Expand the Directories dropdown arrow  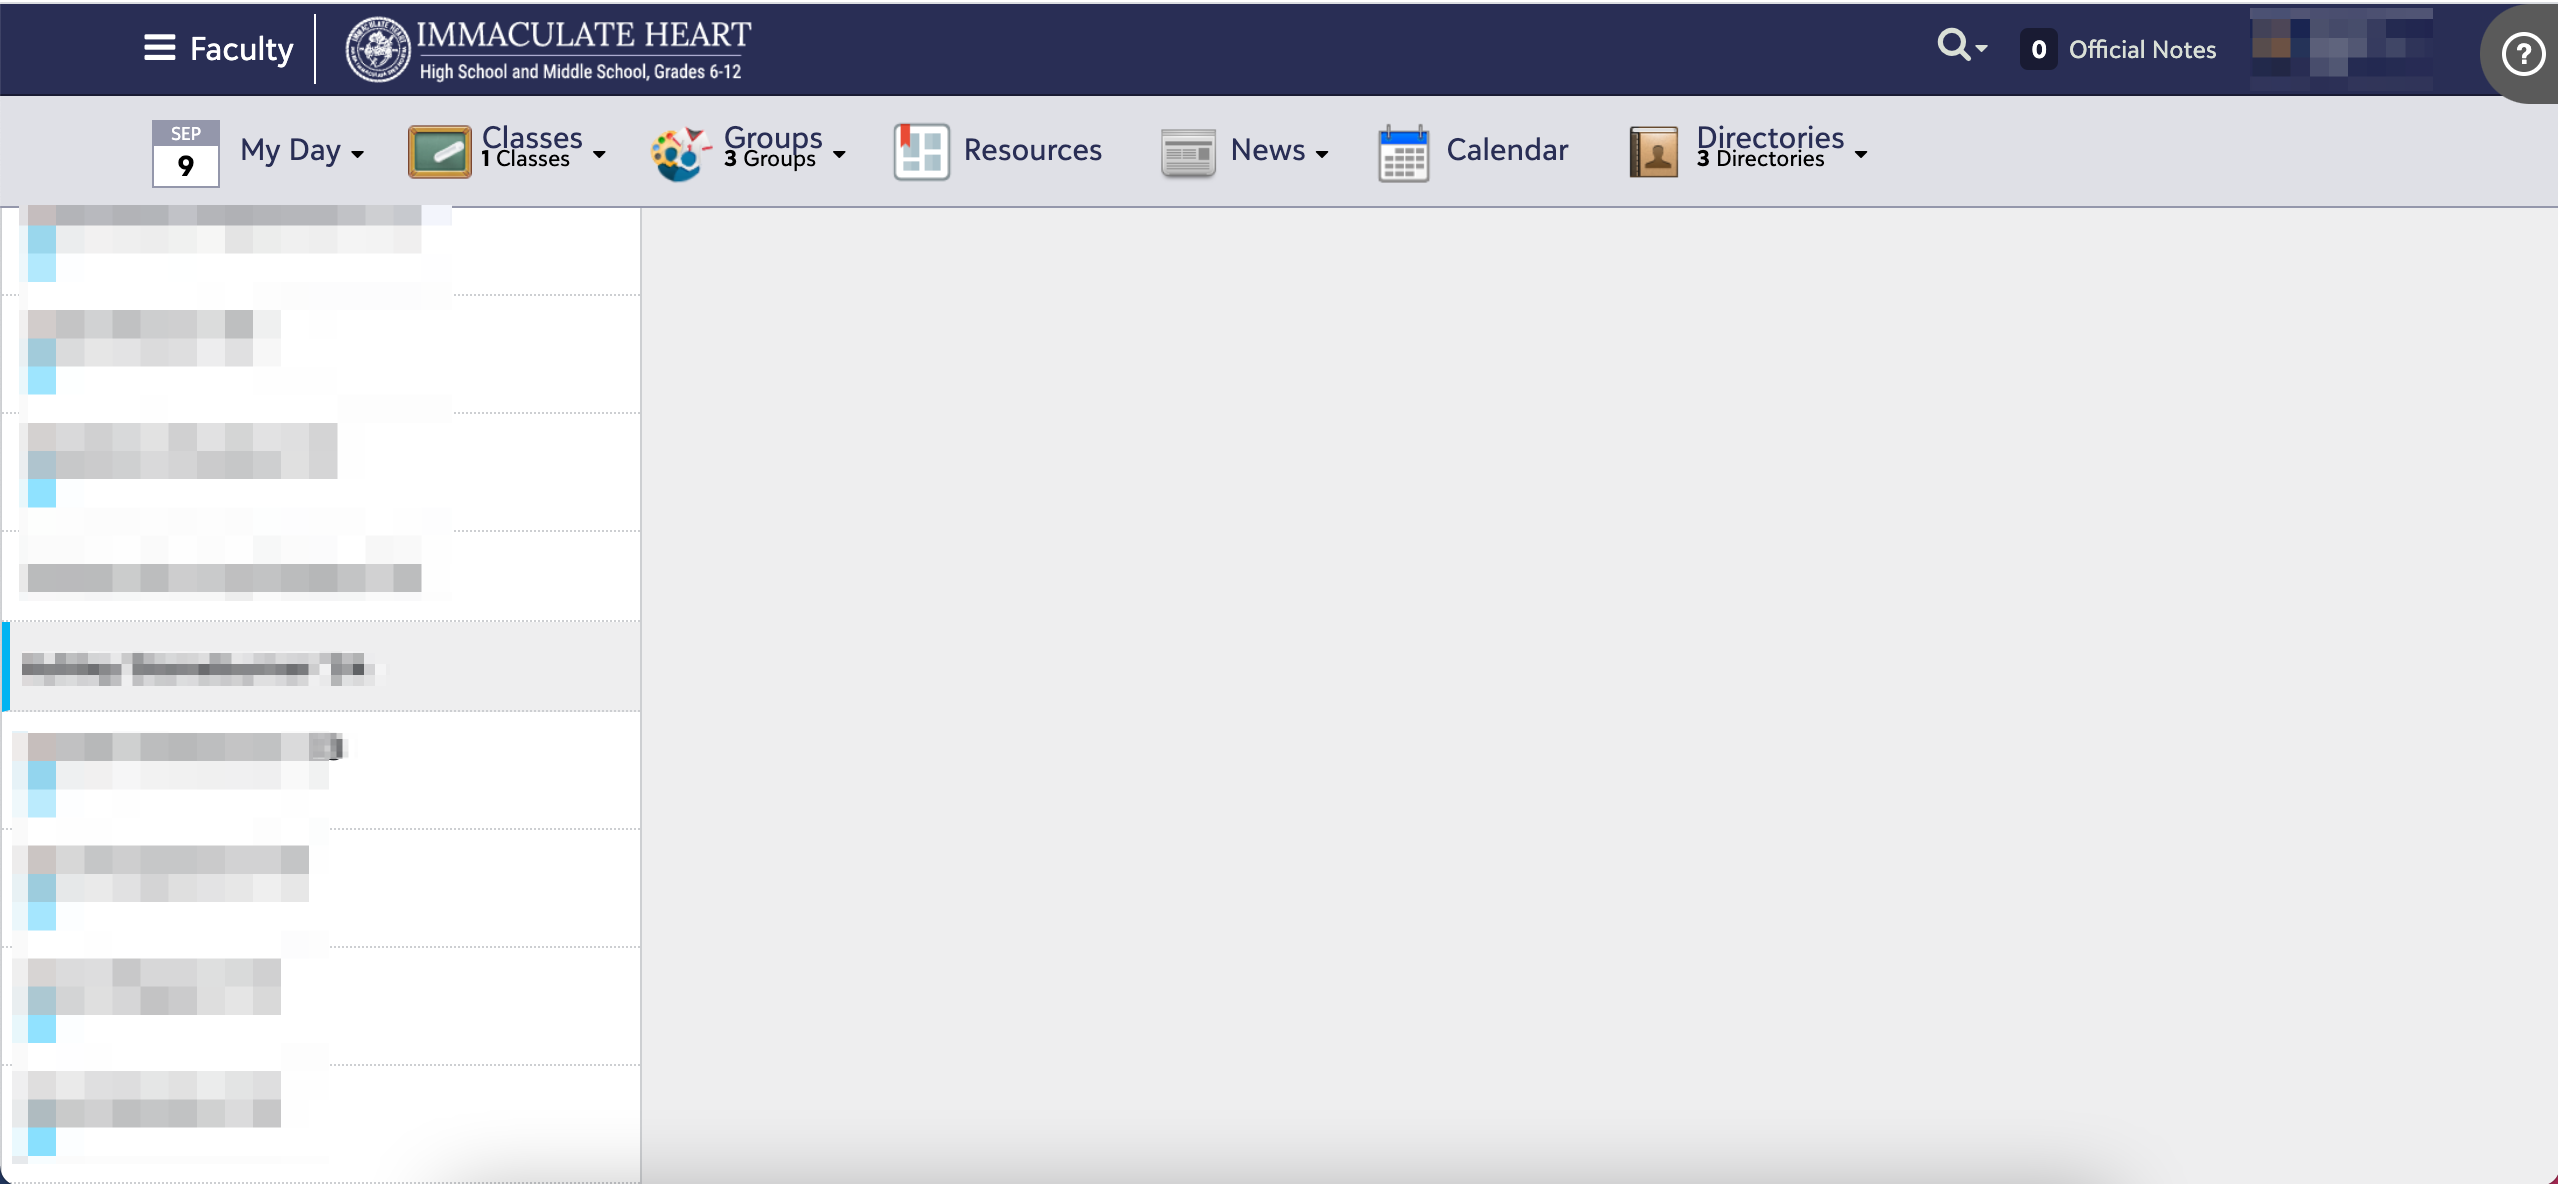[x=1860, y=154]
